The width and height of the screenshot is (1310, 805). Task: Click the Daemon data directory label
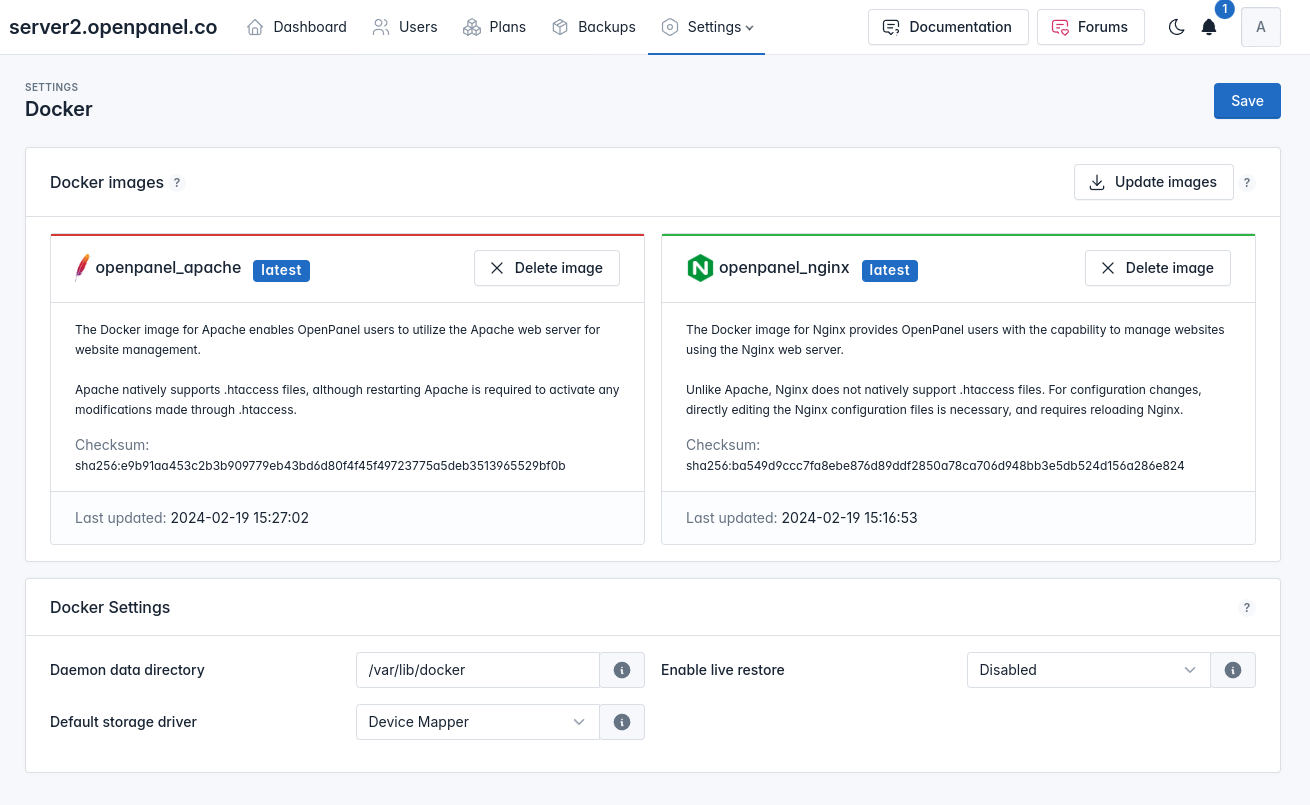pyautogui.click(x=127, y=670)
